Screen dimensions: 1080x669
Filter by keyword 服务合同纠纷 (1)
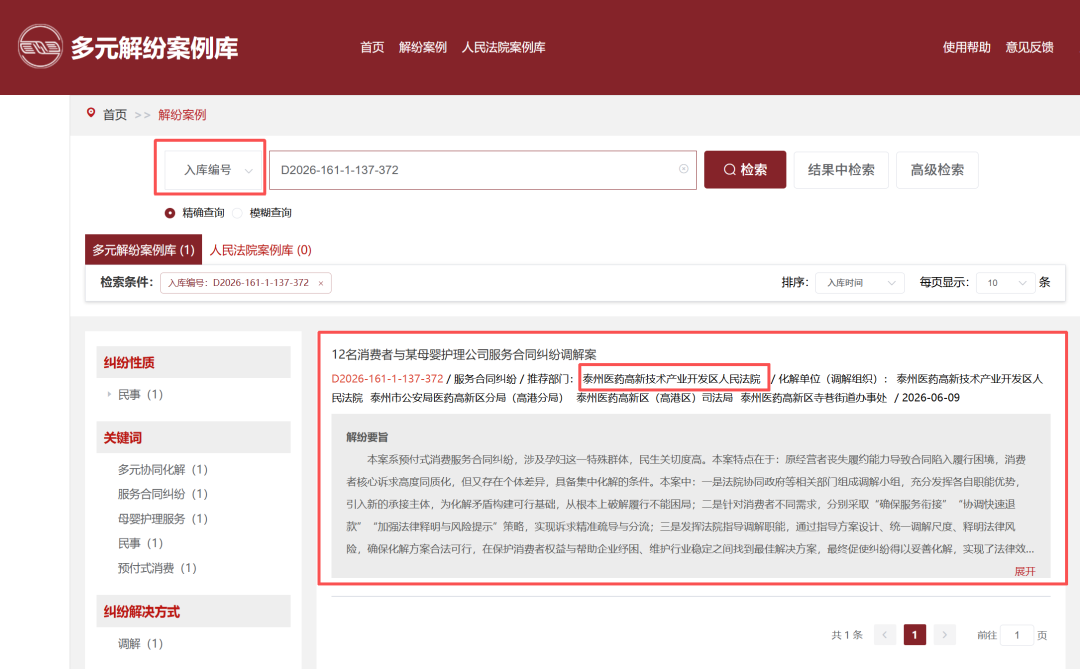[163, 494]
